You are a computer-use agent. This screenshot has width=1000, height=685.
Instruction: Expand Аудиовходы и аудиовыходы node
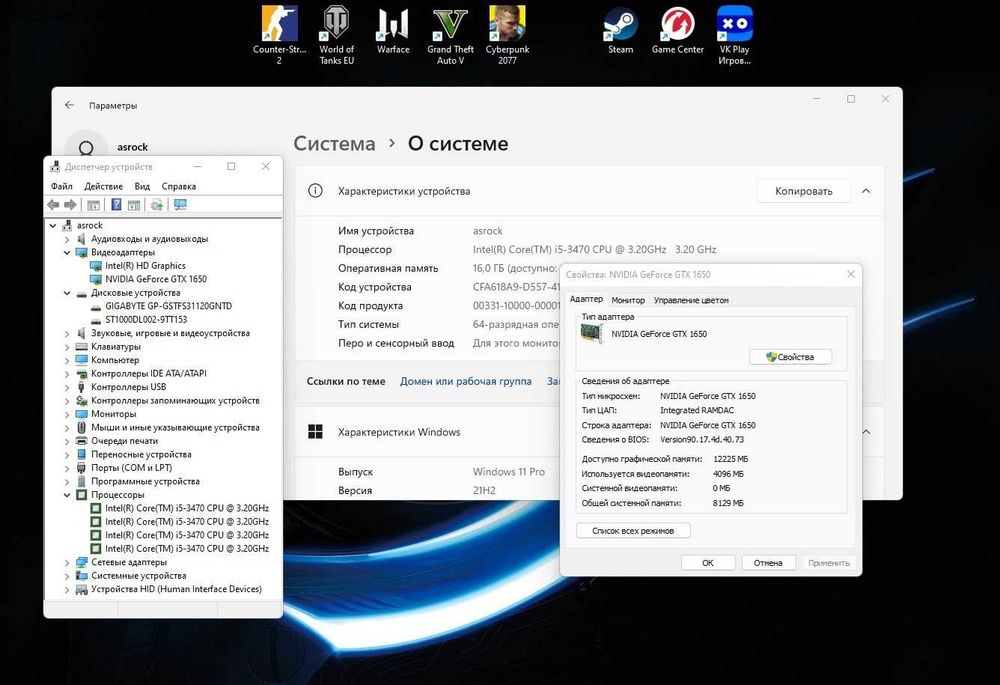(x=67, y=239)
